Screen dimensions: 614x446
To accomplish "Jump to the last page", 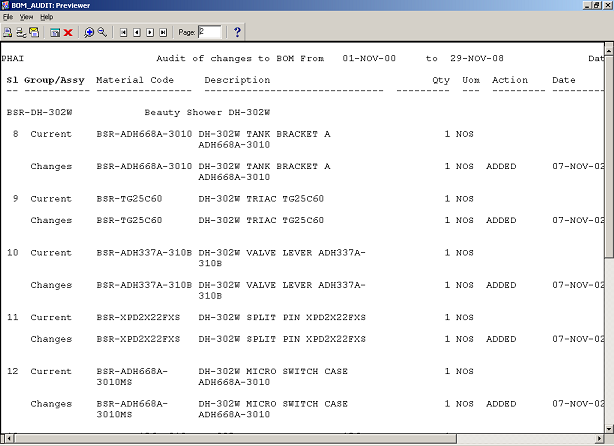I will tap(163, 32).
